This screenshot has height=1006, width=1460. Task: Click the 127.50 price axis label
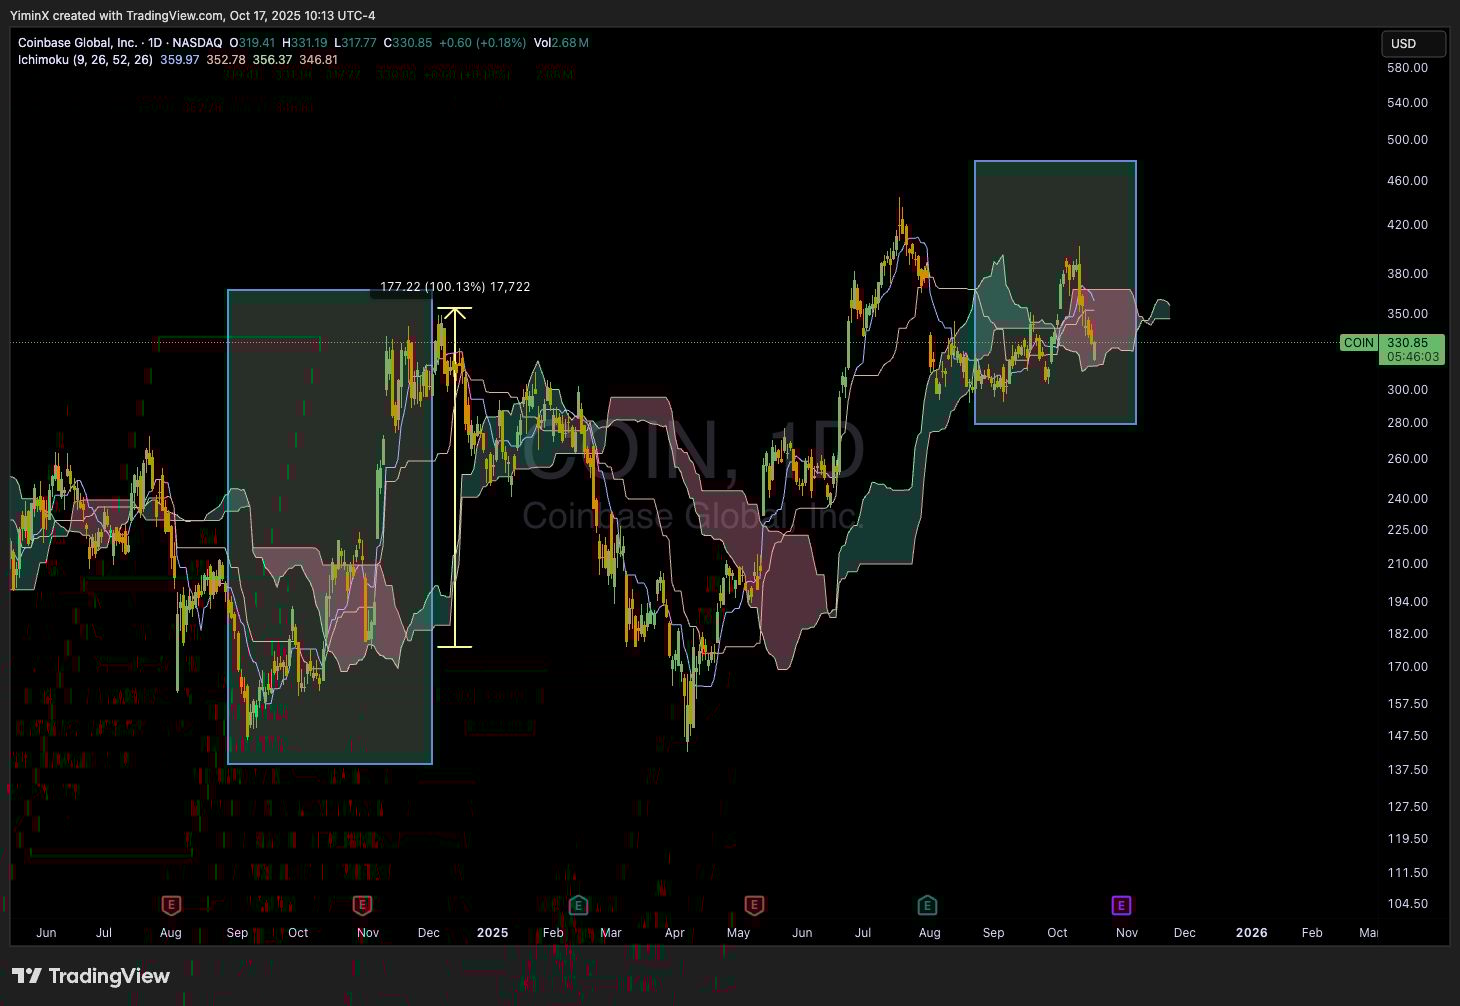(x=1407, y=807)
